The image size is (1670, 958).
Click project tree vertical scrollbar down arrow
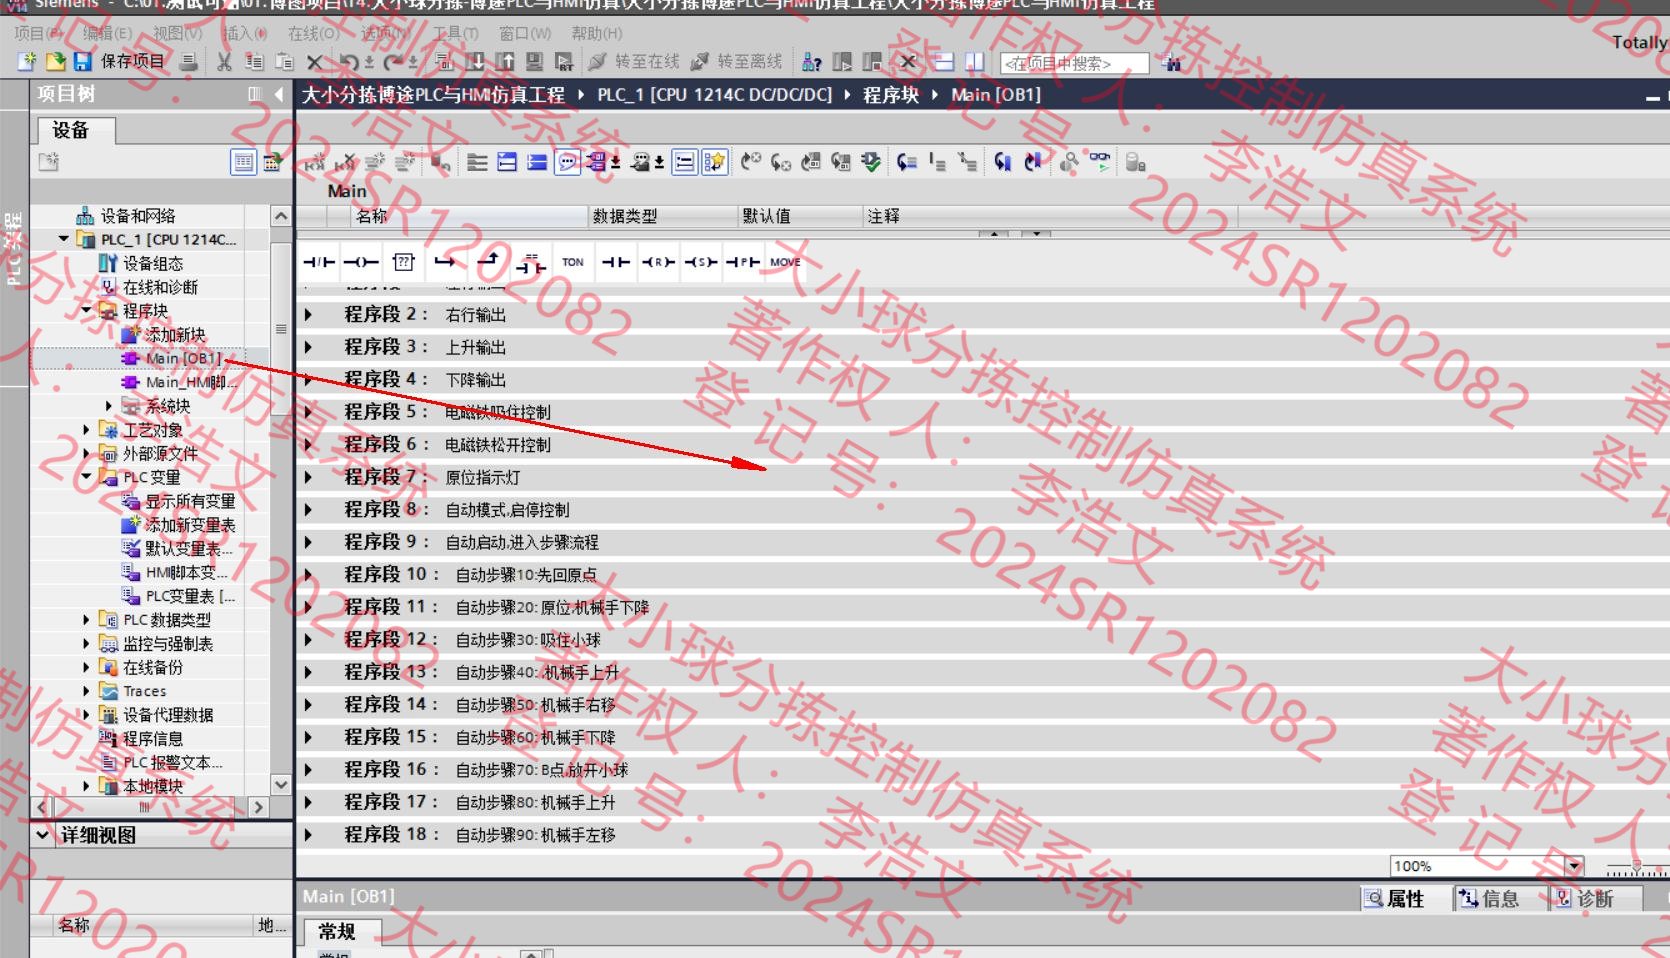coord(281,785)
